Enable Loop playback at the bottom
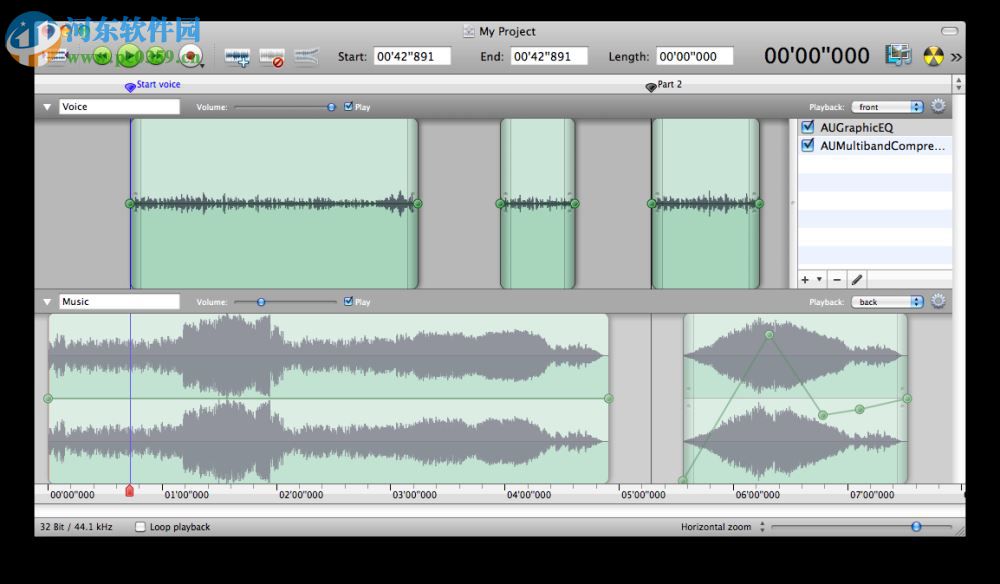Screen dimensions: 1000x584 click(x=139, y=527)
